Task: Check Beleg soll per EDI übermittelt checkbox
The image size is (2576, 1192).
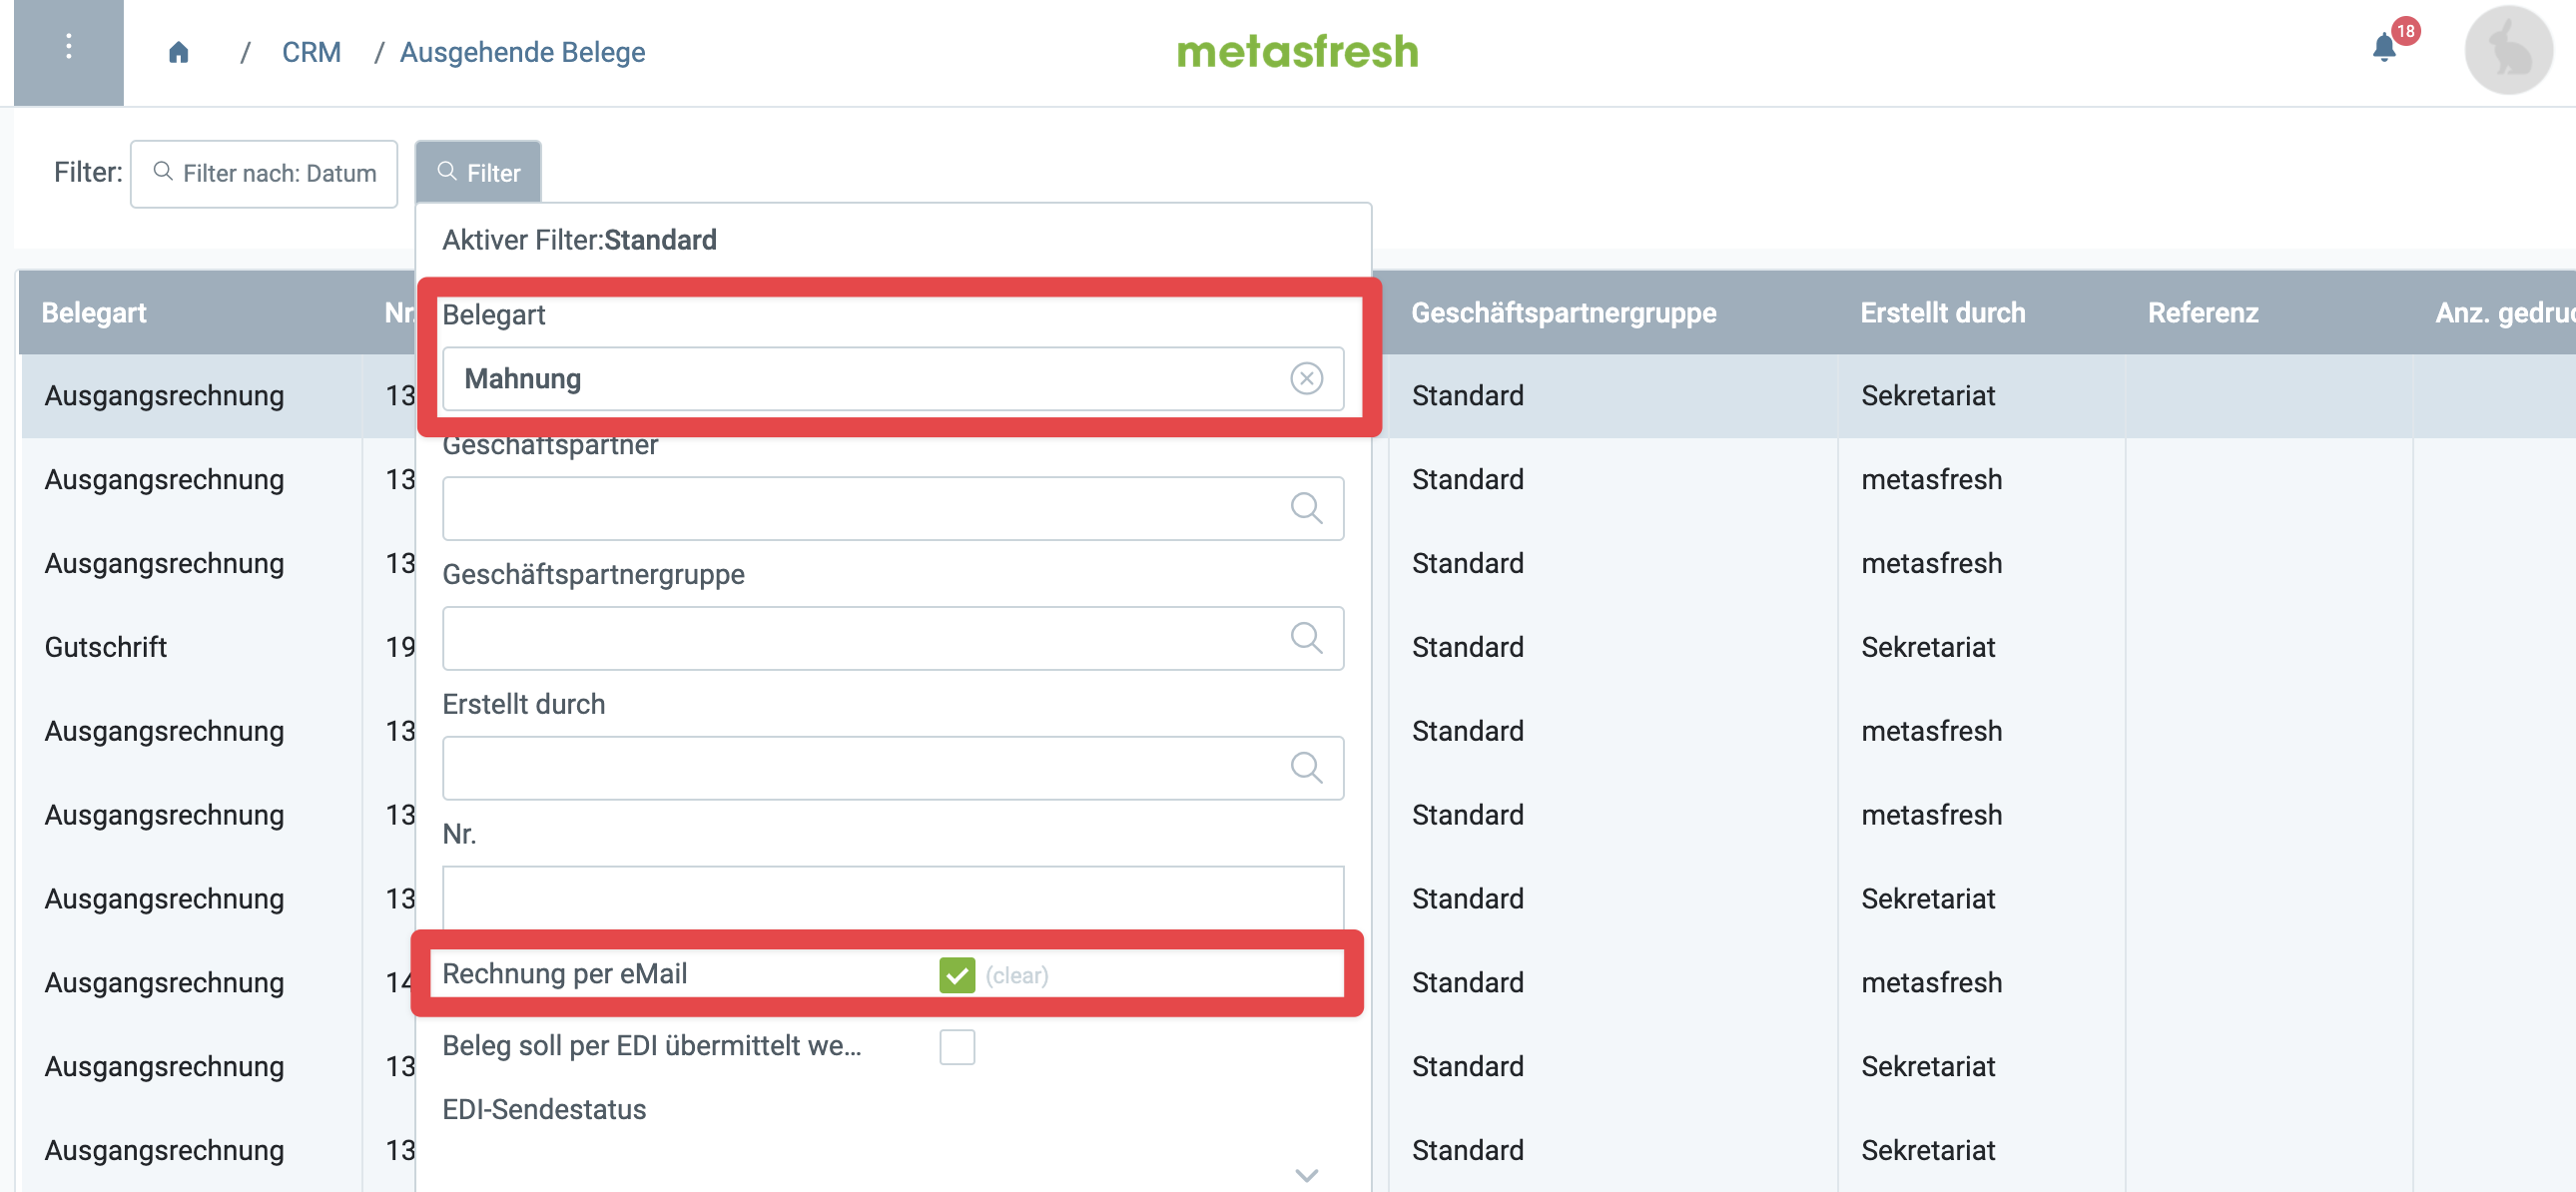Action: click(957, 1047)
